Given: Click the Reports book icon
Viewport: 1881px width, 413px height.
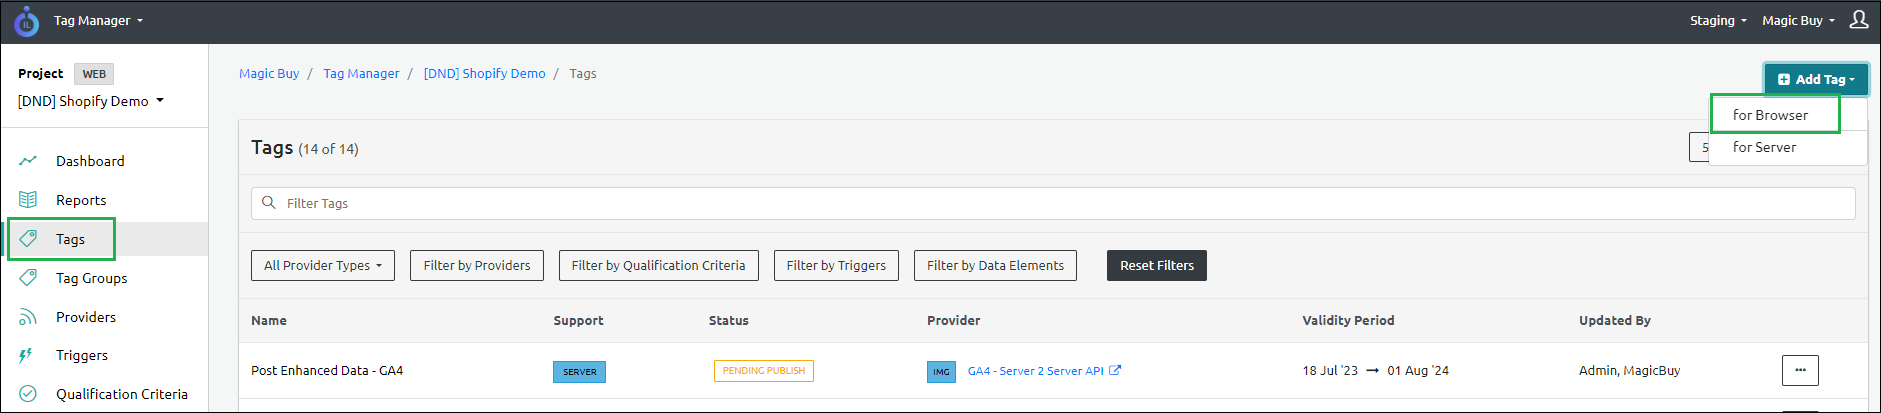Looking at the screenshot, I should pos(28,200).
